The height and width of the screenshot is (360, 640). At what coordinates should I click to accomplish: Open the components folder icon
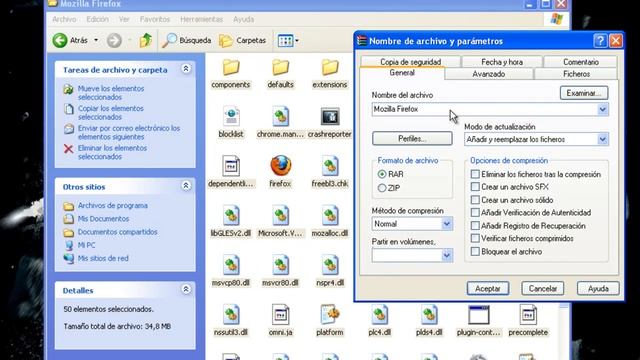[231, 68]
